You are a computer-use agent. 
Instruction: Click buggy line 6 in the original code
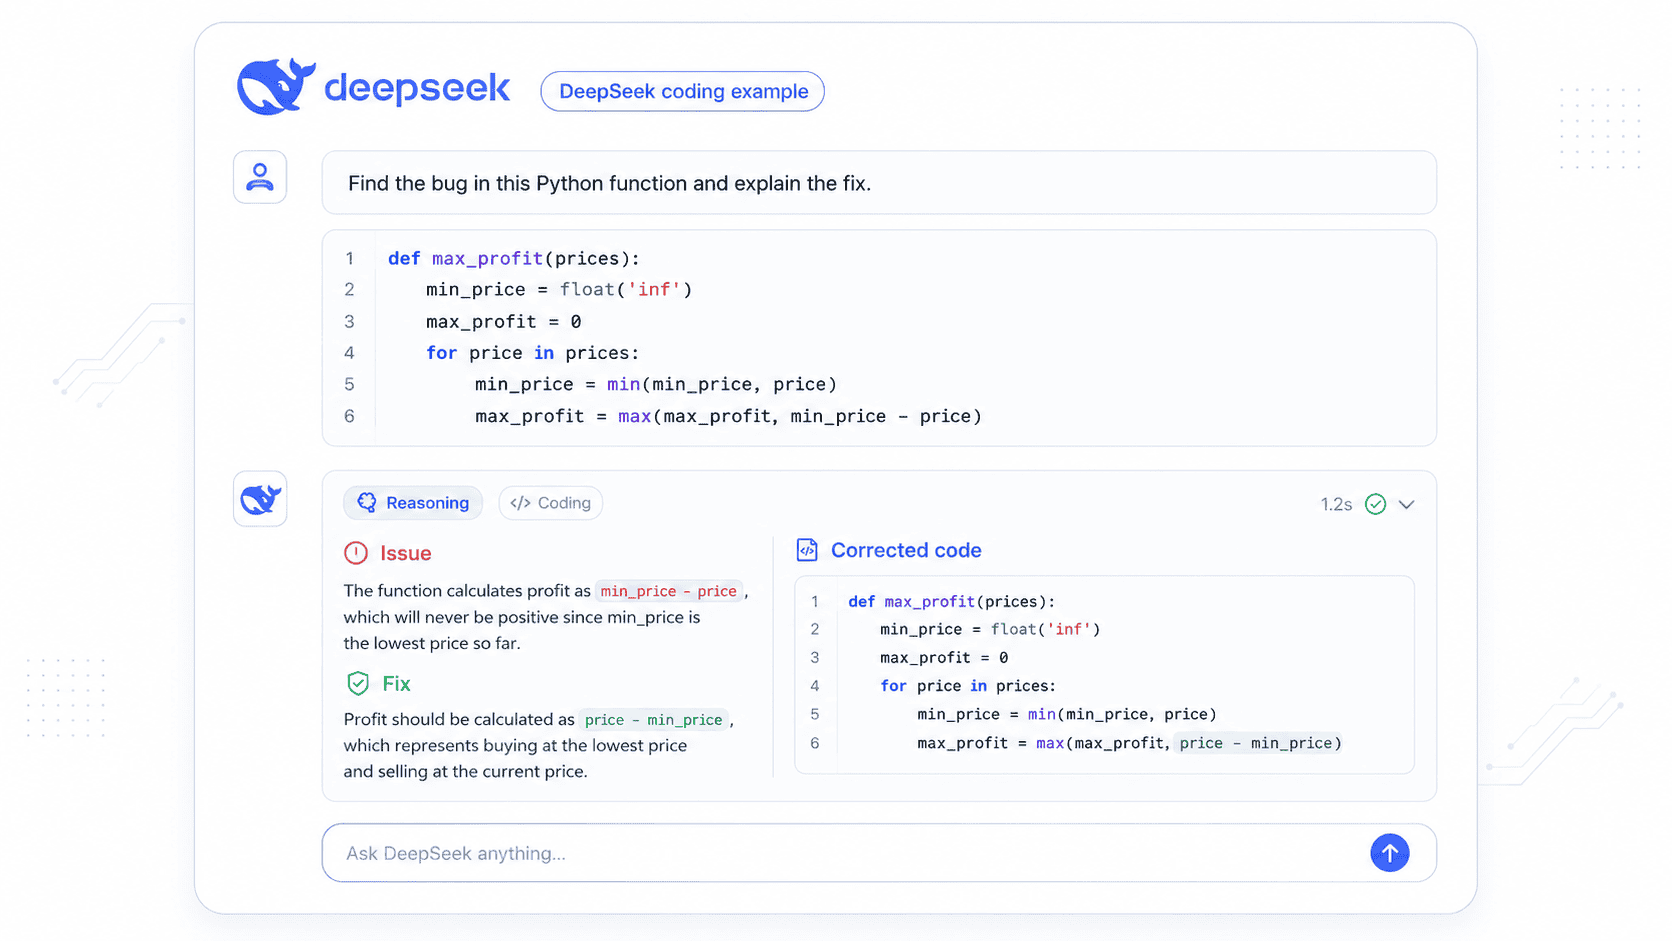tap(728, 416)
